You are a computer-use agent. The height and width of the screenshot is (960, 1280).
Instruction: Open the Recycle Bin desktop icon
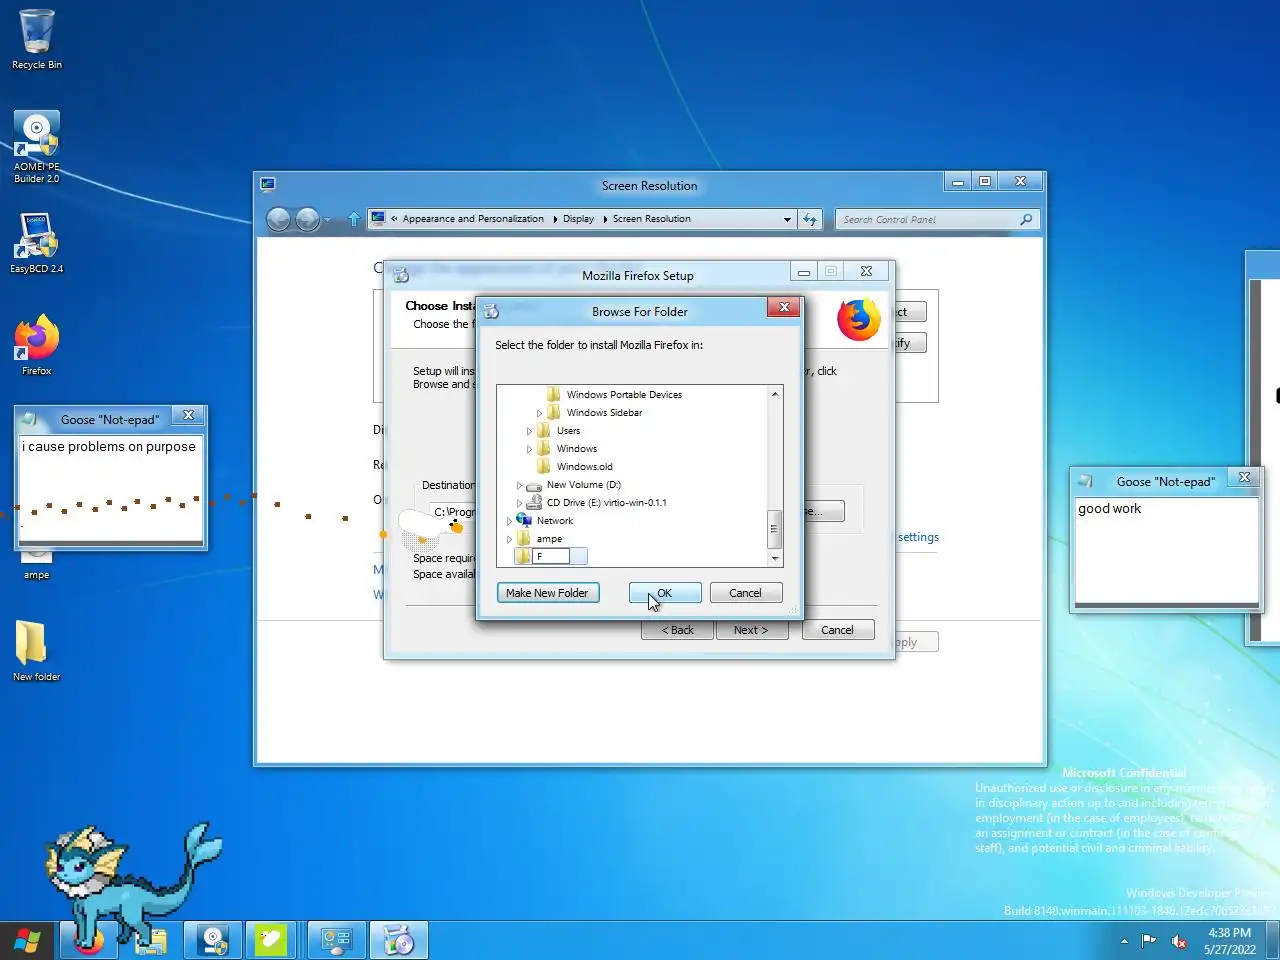(x=36, y=40)
